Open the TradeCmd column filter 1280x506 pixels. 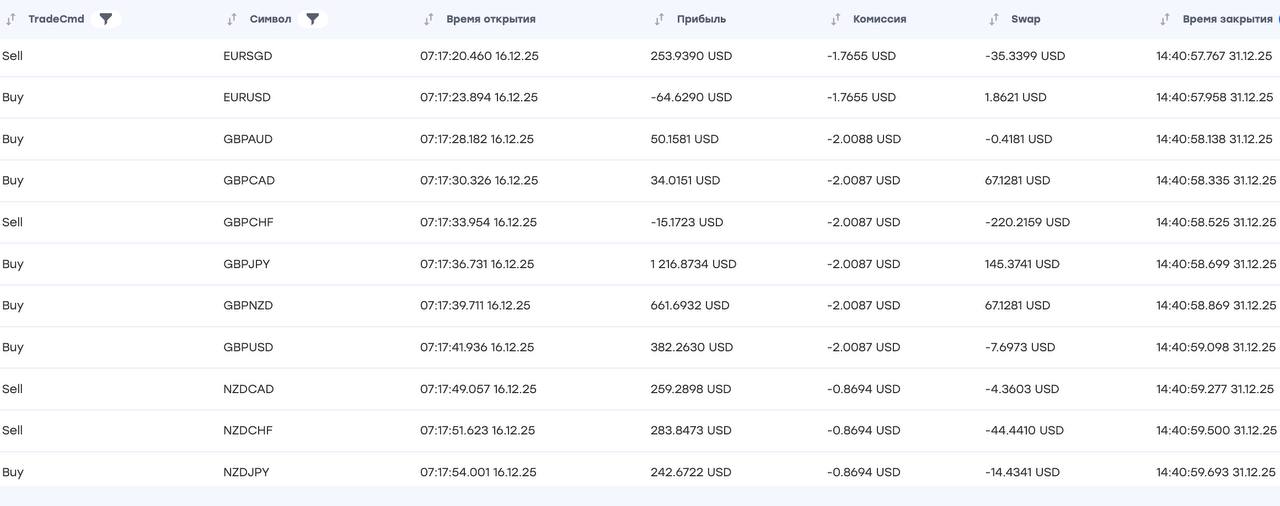click(x=106, y=19)
